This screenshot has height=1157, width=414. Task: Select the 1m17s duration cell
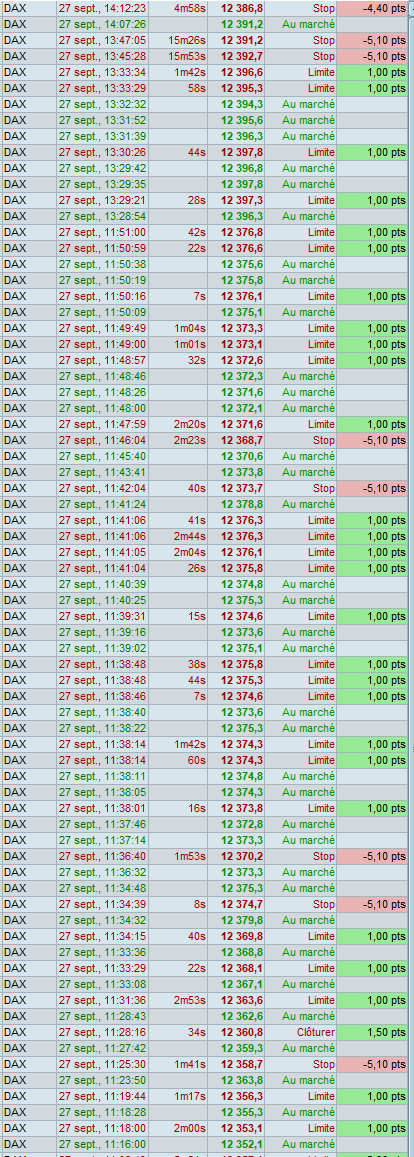tap(179, 1095)
